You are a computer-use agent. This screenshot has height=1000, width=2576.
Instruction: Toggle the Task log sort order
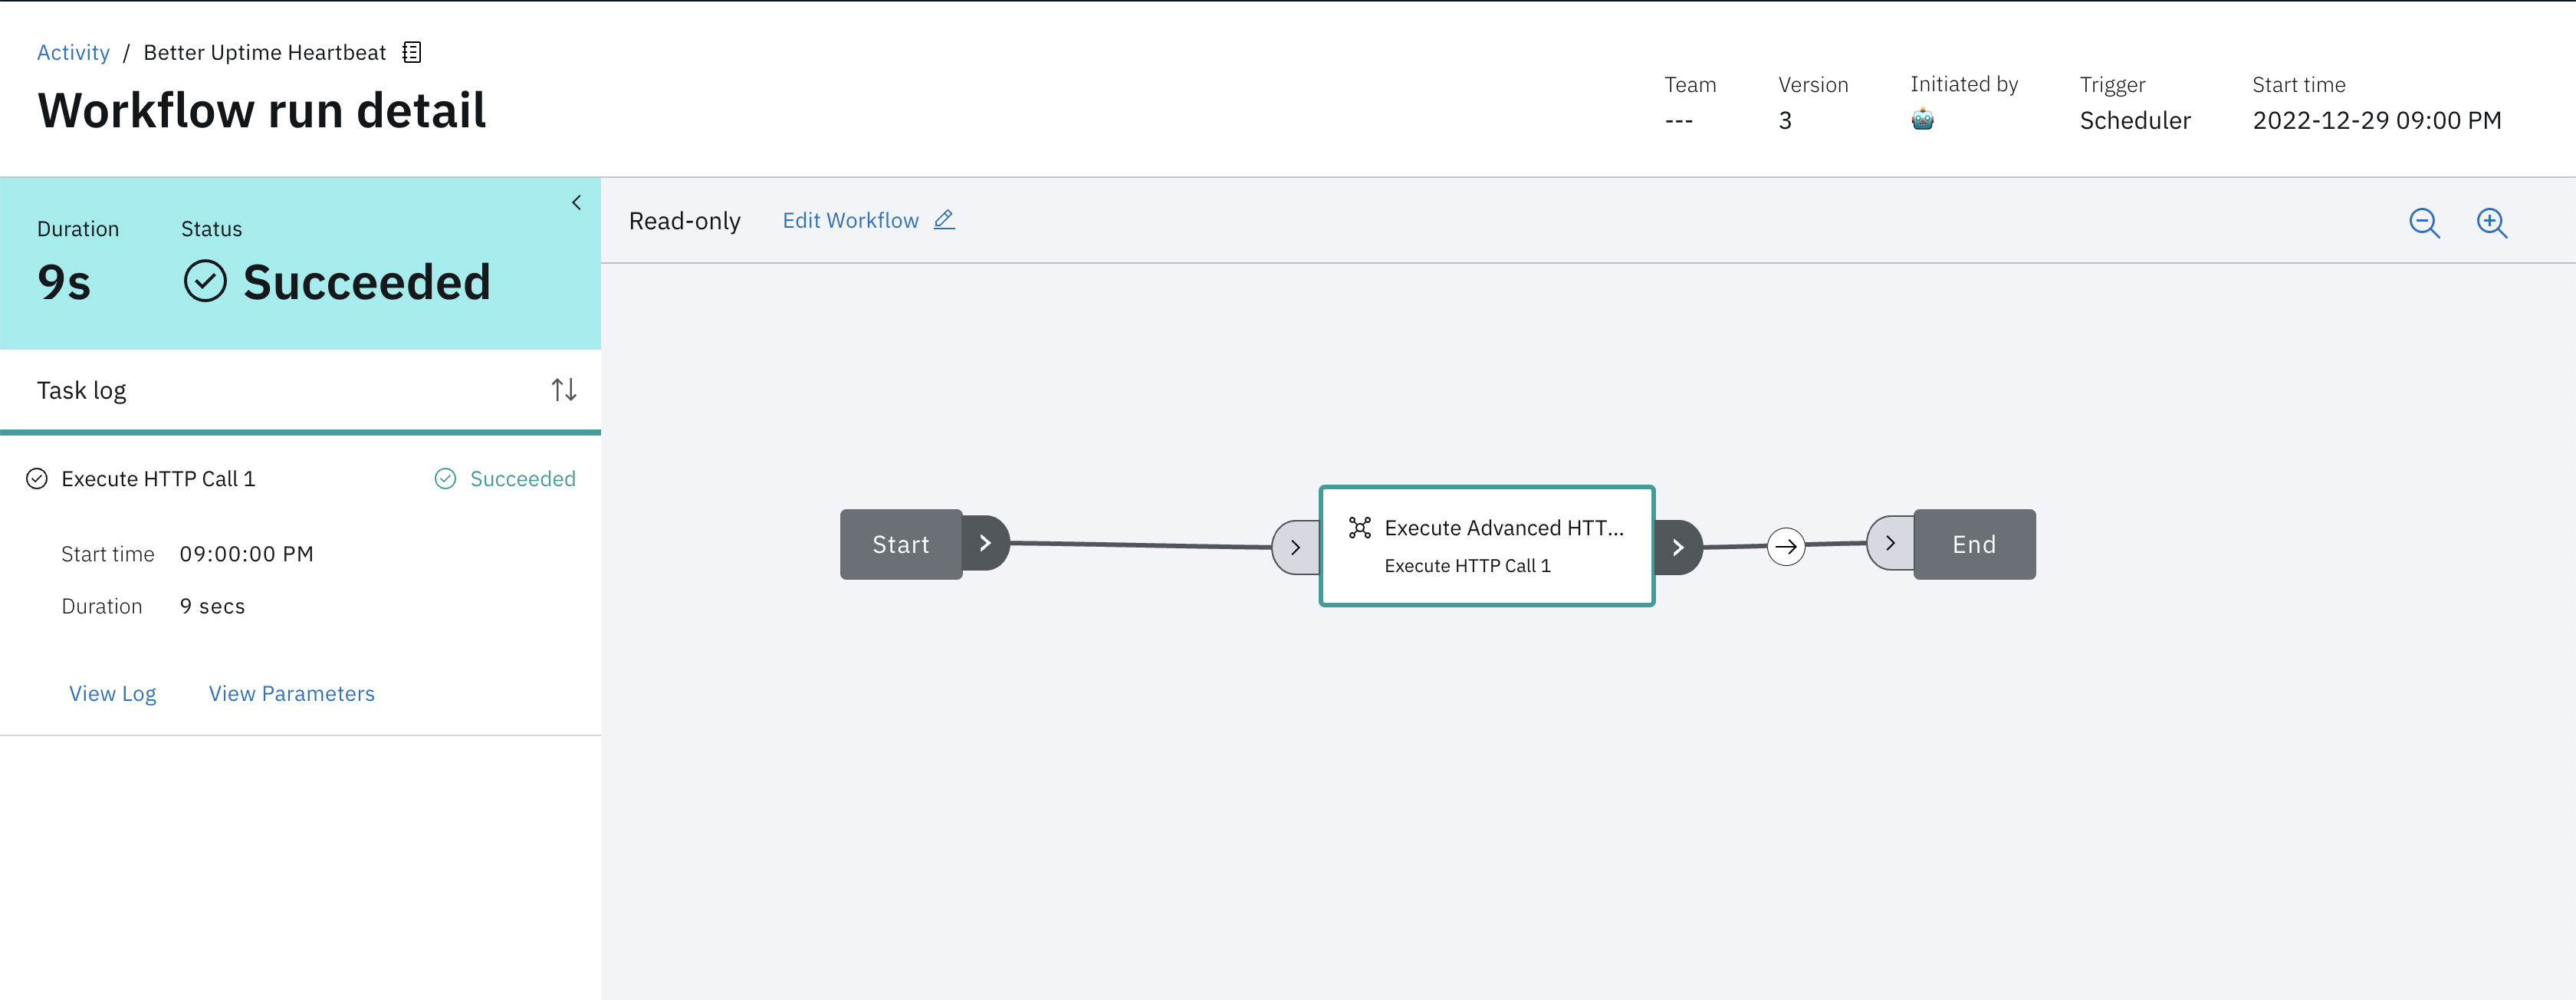[564, 390]
